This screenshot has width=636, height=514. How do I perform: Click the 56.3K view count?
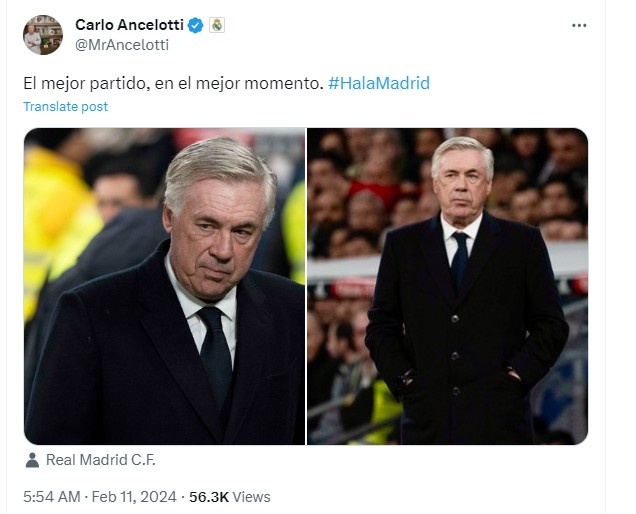click(209, 496)
